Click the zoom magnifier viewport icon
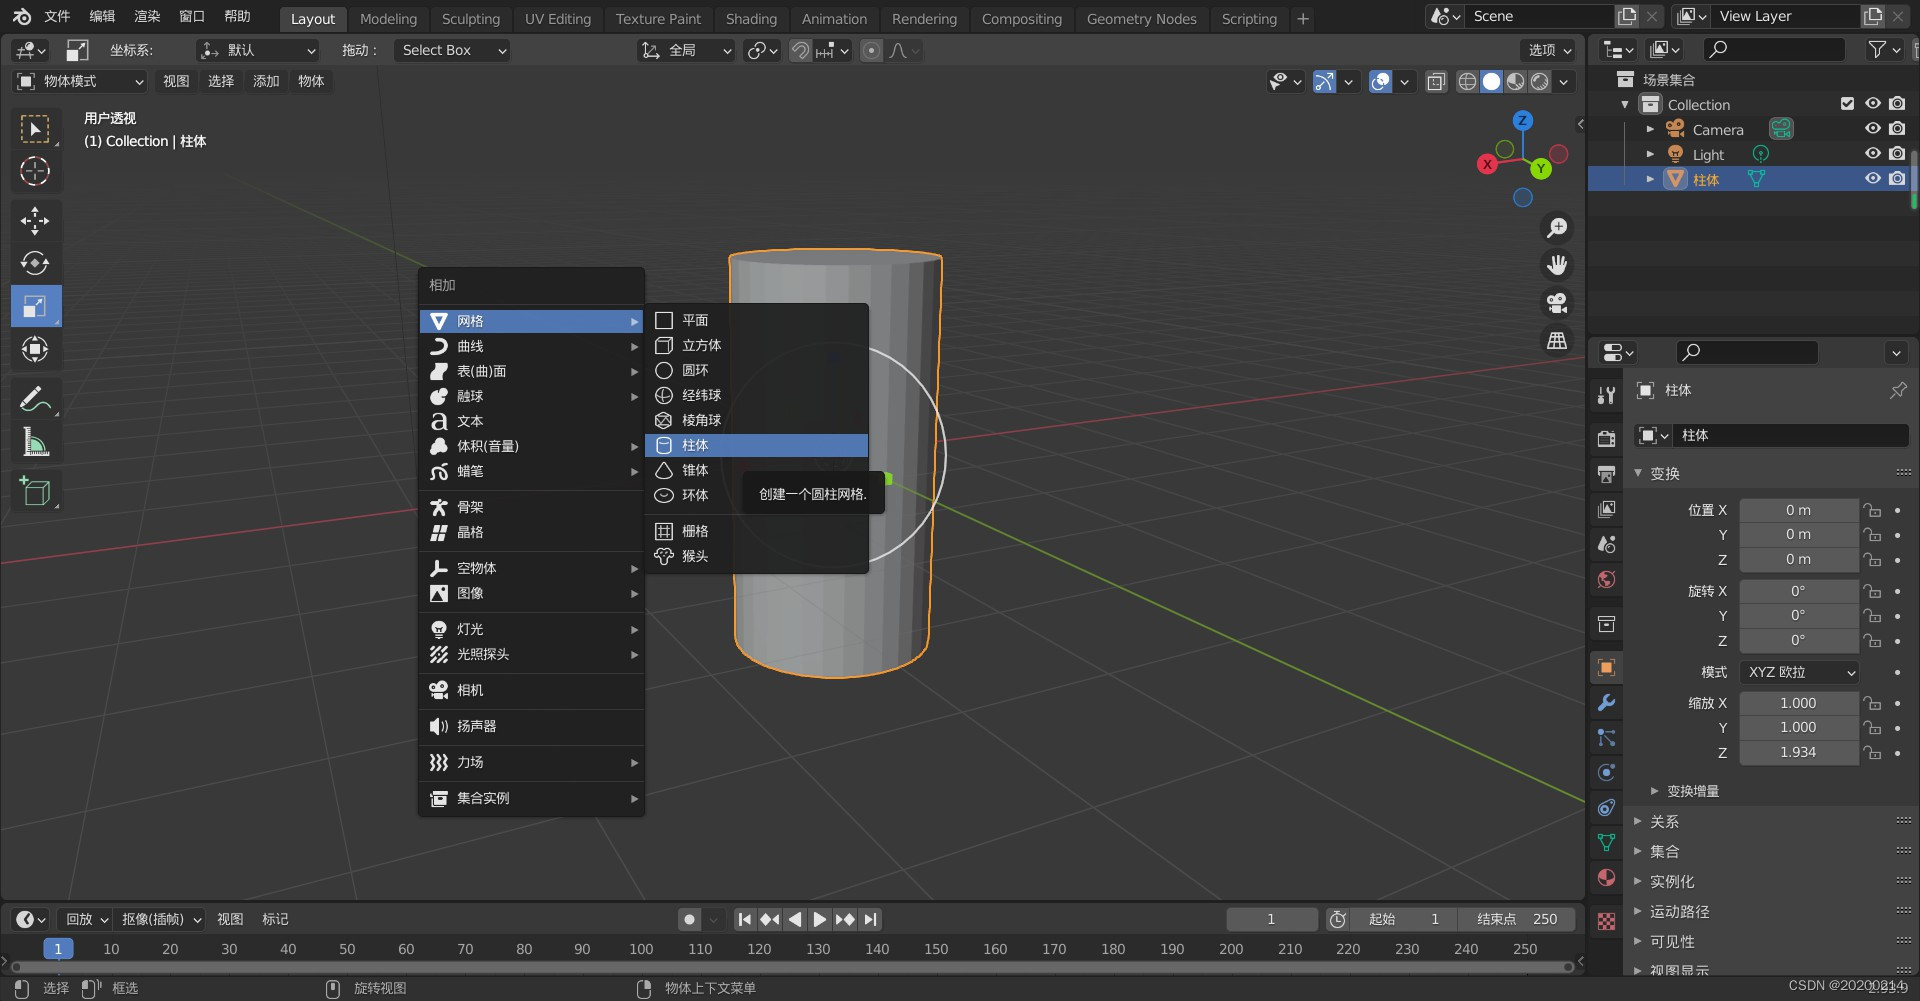Viewport: 1920px width, 1001px height. (1557, 228)
